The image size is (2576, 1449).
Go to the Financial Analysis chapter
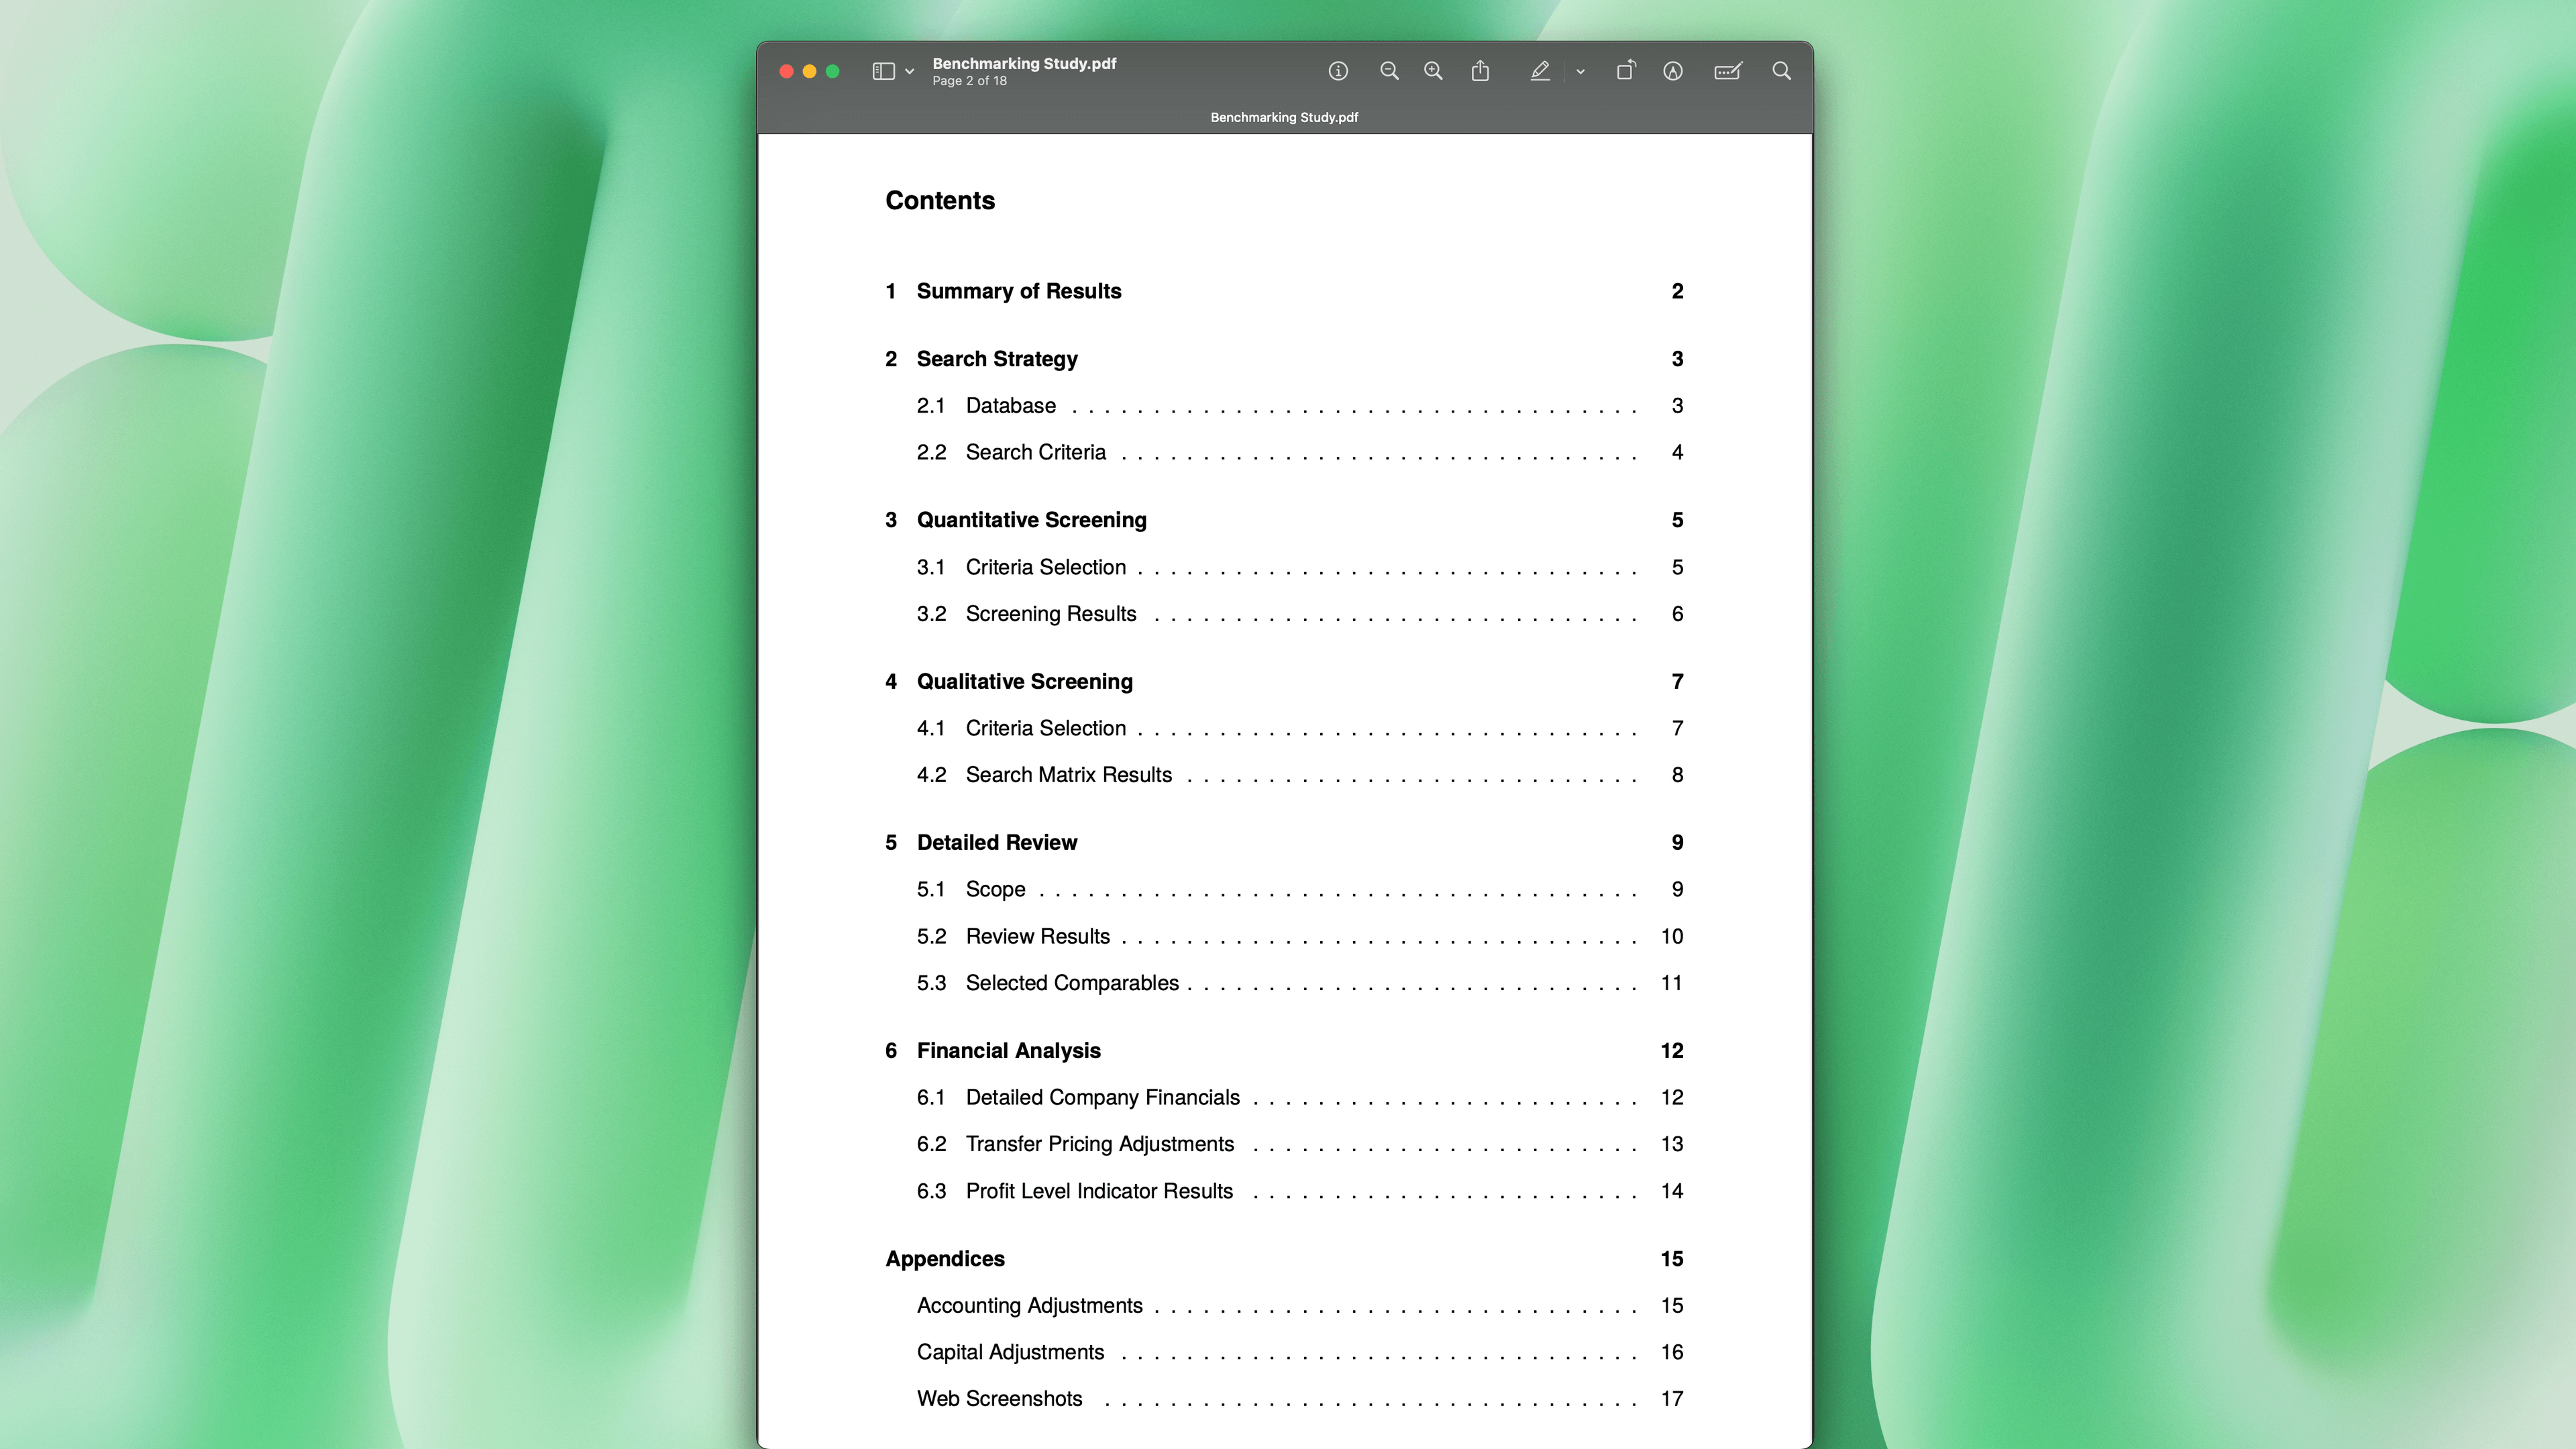click(x=1008, y=1050)
